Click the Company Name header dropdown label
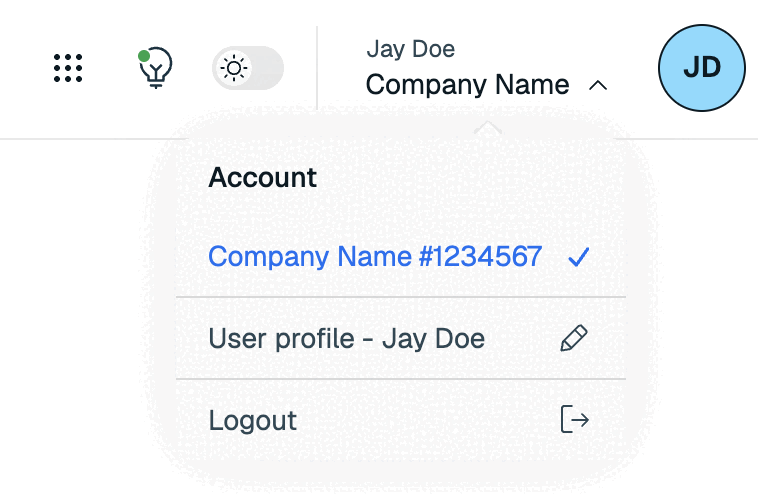 (467, 85)
